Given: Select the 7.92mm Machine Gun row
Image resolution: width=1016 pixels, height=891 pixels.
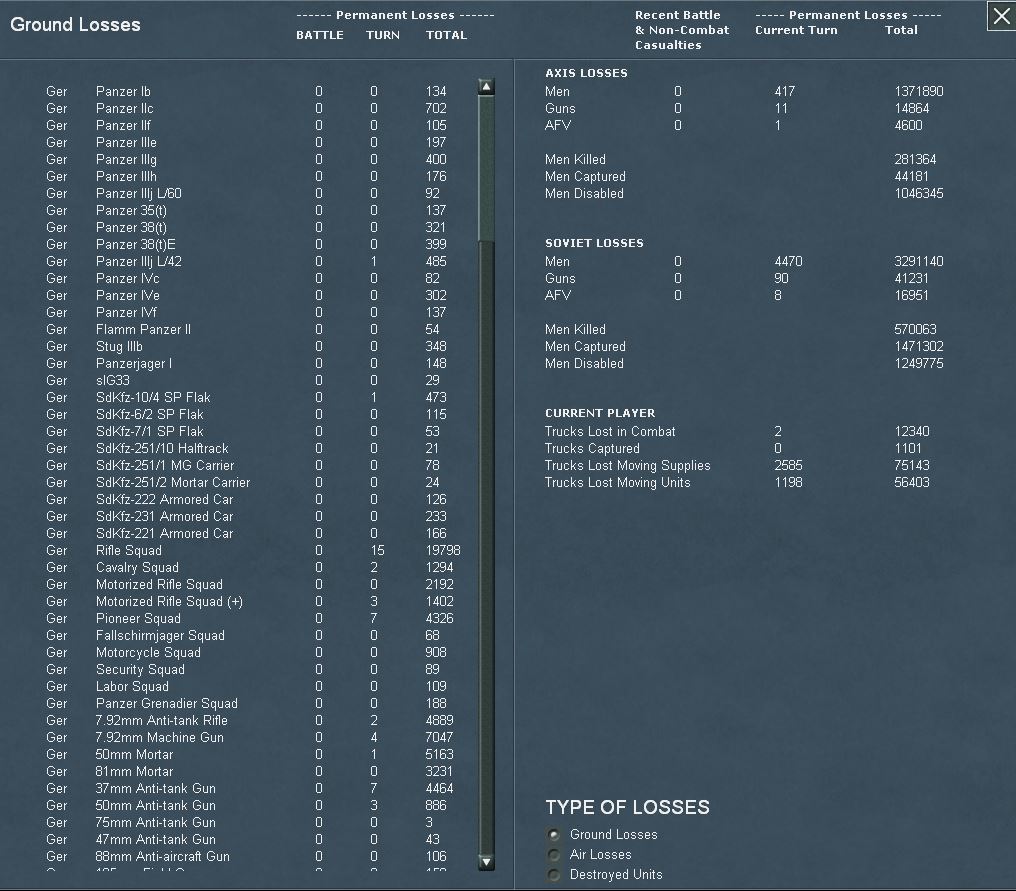Looking at the screenshot, I should coord(253,737).
